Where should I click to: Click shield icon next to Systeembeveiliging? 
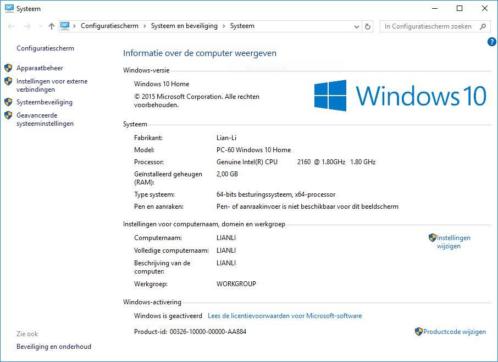tap(8, 102)
